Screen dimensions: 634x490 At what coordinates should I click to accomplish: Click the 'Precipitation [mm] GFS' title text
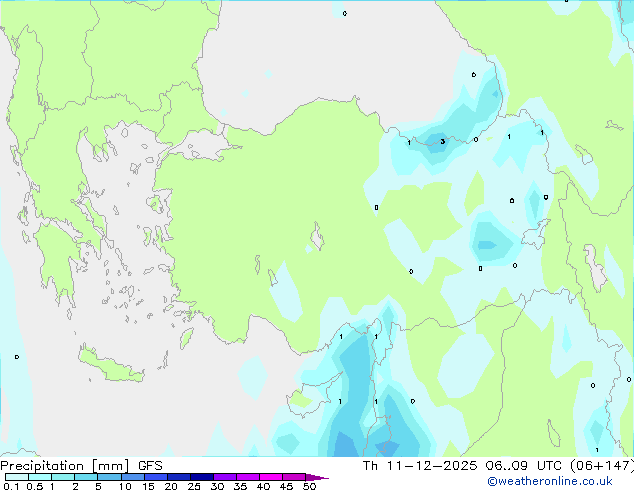click(81, 466)
